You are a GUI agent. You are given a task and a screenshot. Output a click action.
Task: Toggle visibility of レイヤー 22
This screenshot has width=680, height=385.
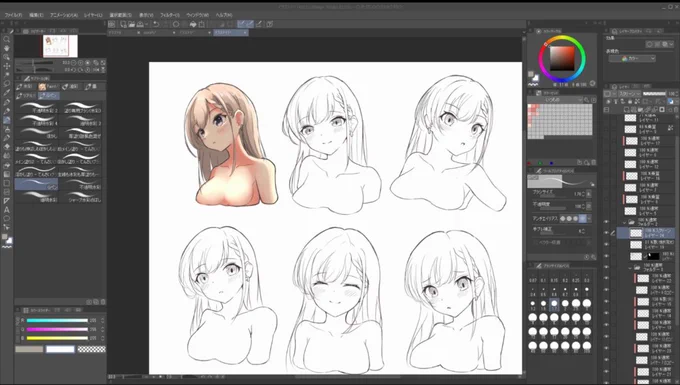point(606,278)
